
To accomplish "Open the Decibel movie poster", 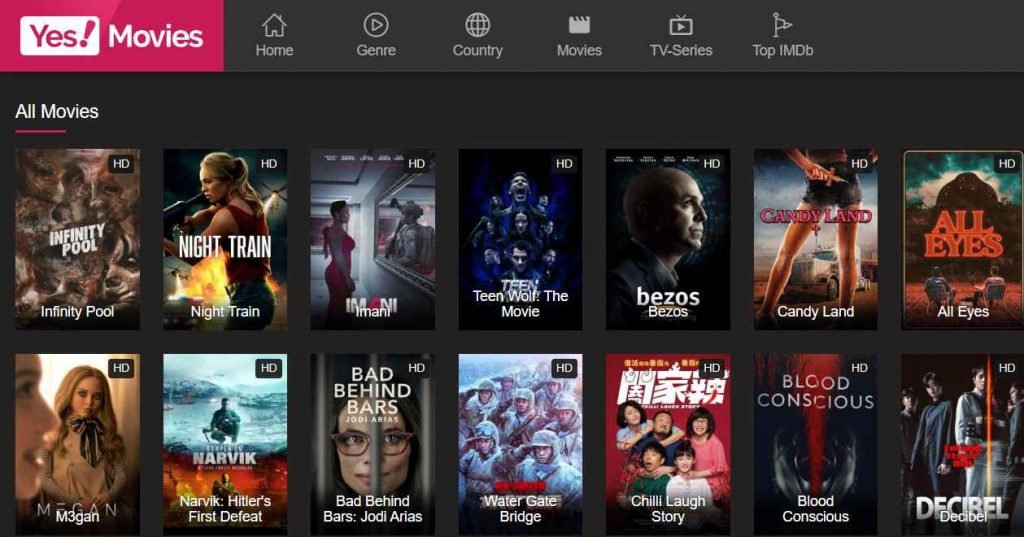I will [963, 445].
